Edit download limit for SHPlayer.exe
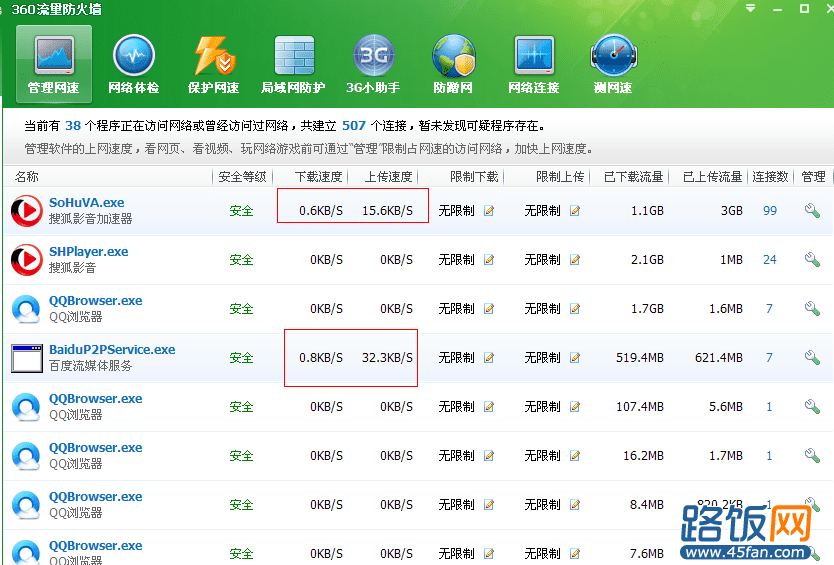Viewport: 834px width, 565px height. 489,260
